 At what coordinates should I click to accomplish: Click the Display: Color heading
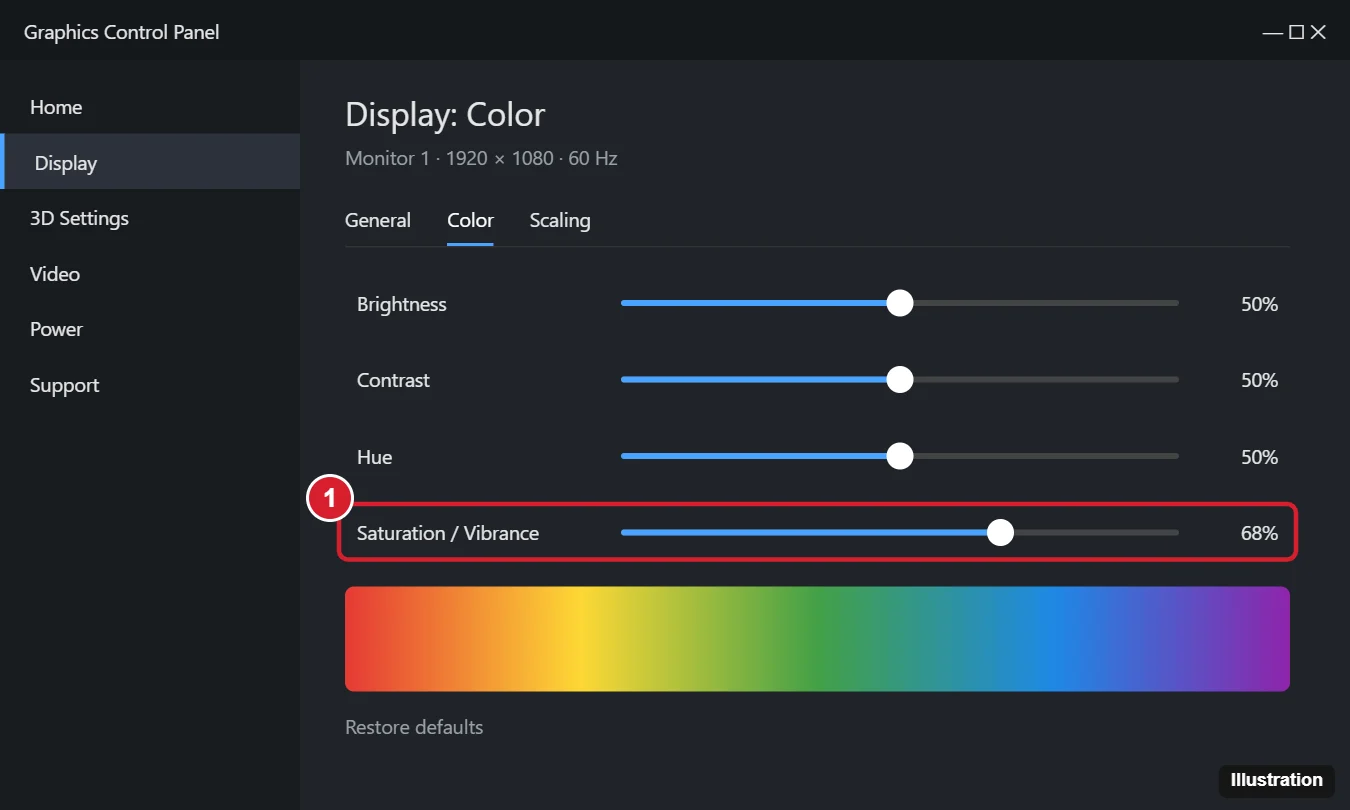[445, 114]
